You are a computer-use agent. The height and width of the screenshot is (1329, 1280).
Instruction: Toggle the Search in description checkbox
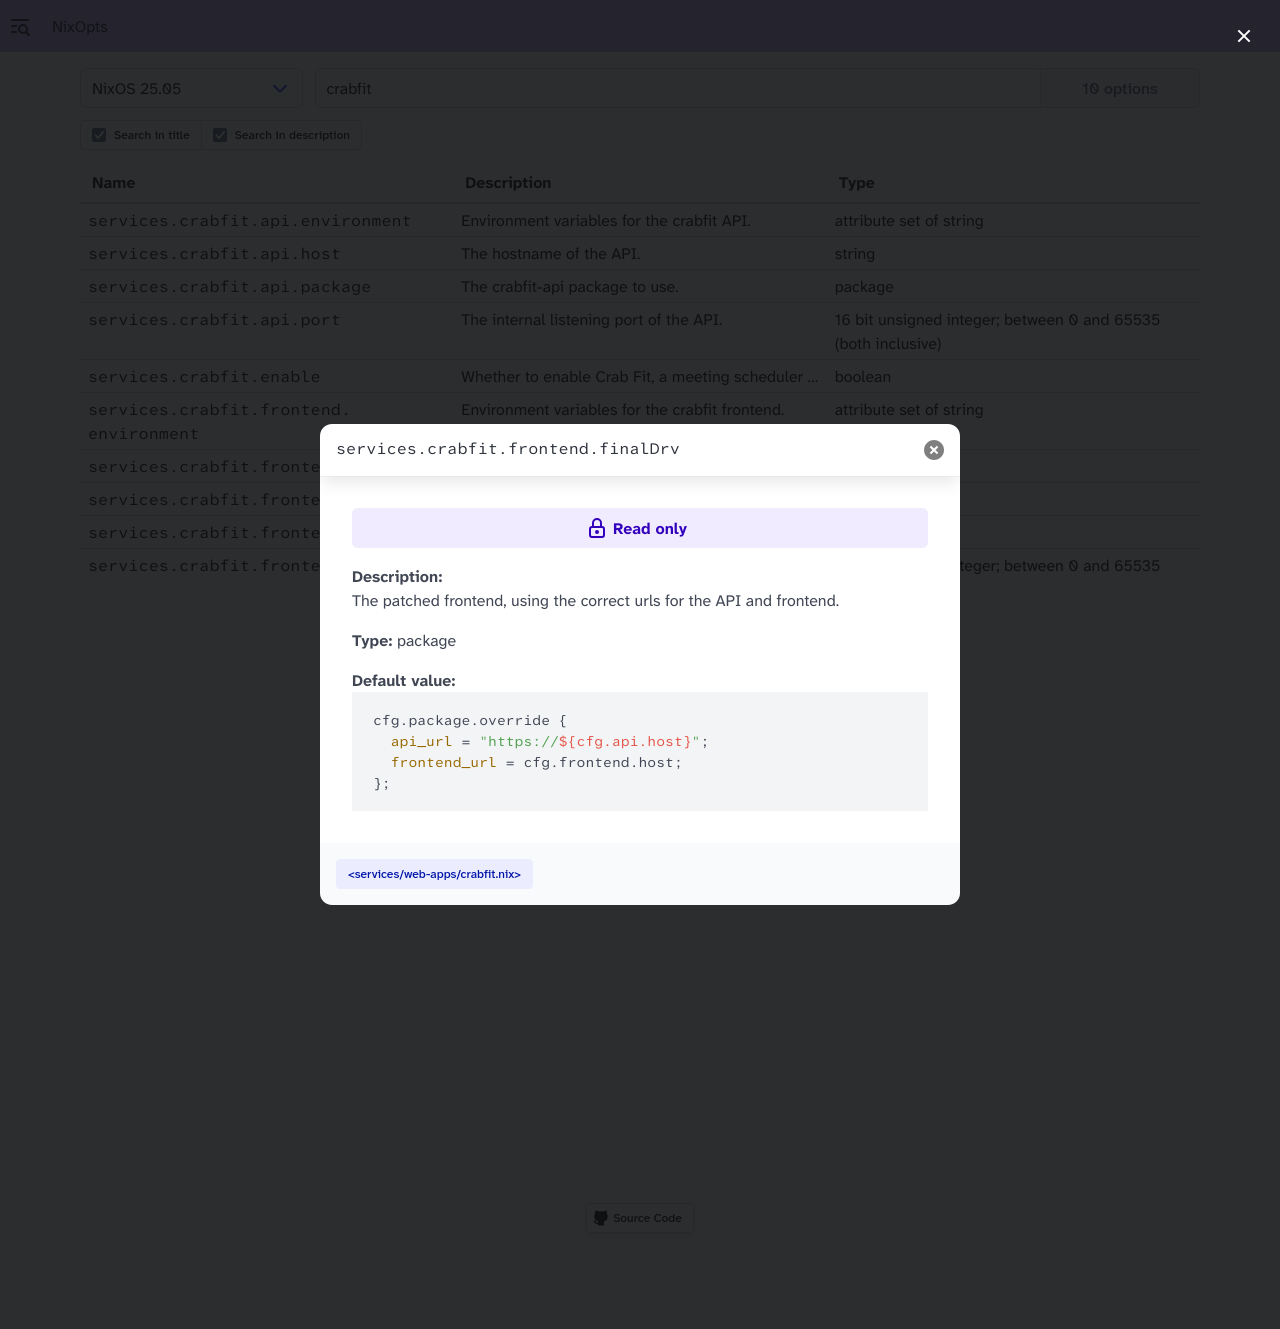220,135
